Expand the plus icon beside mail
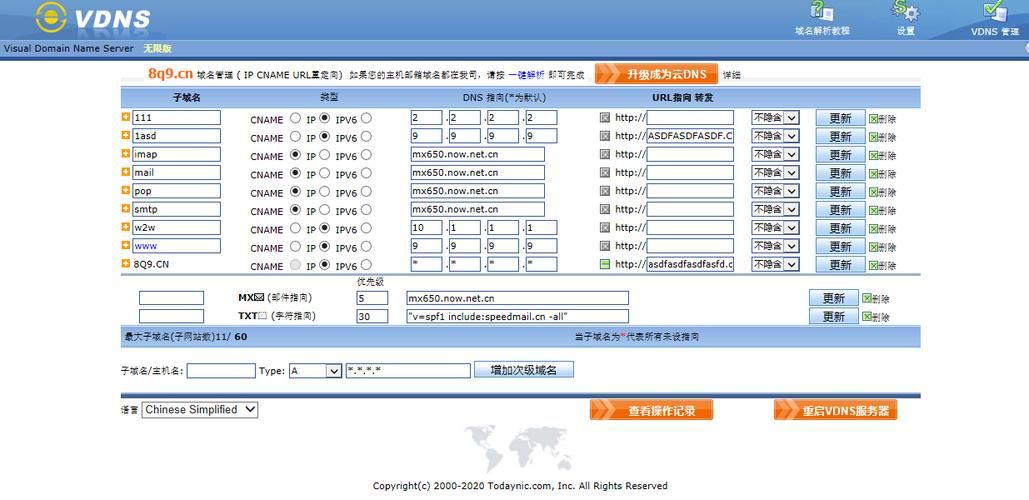 [126, 172]
